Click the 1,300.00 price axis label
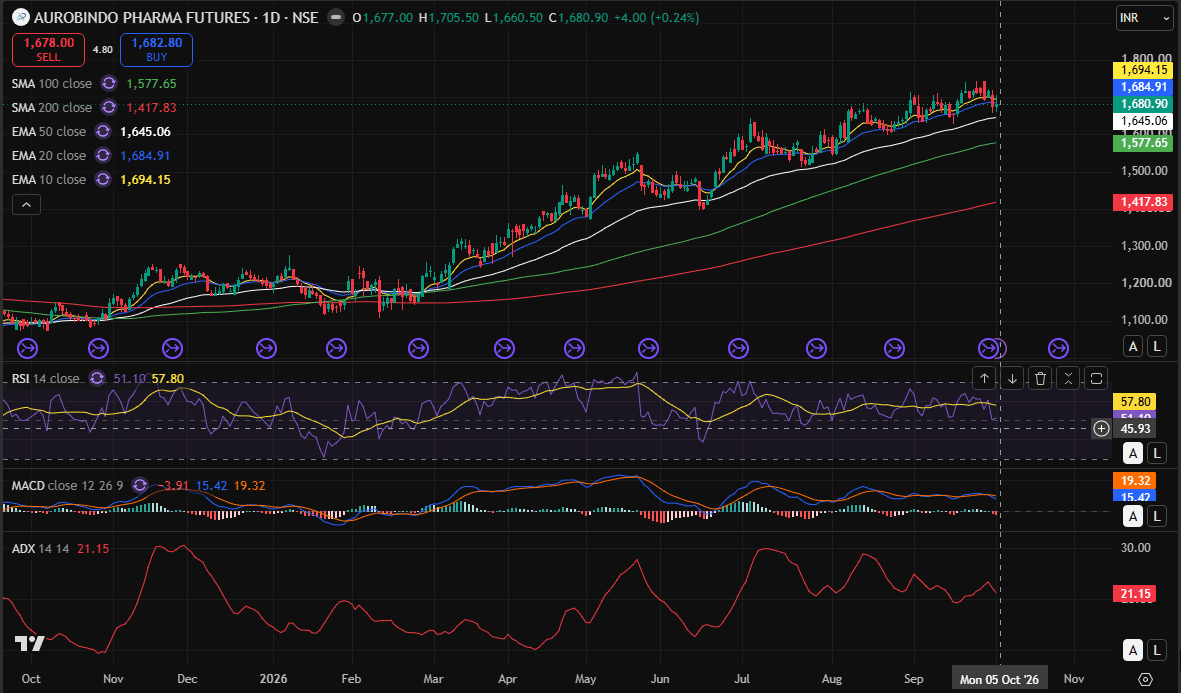 pyautogui.click(x=1144, y=246)
